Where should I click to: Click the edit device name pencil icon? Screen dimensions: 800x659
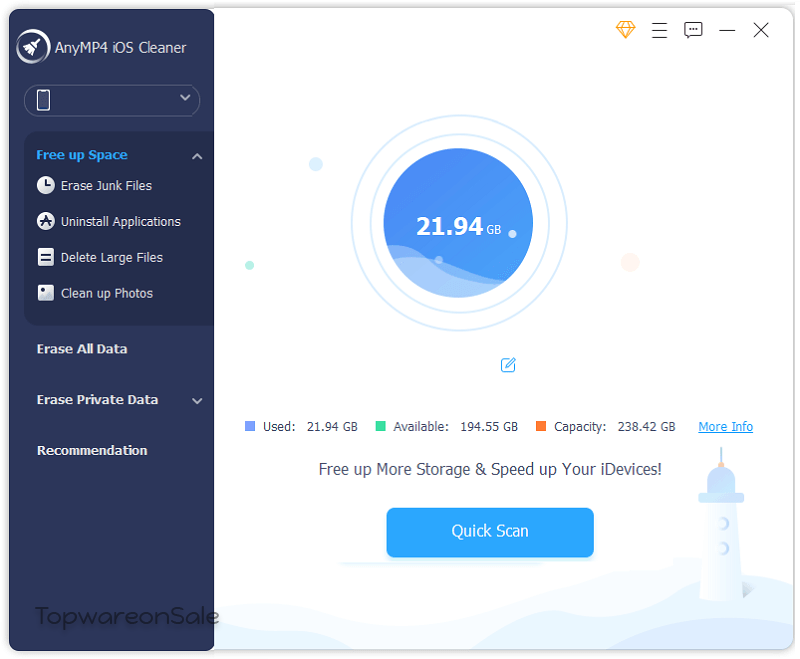click(508, 365)
